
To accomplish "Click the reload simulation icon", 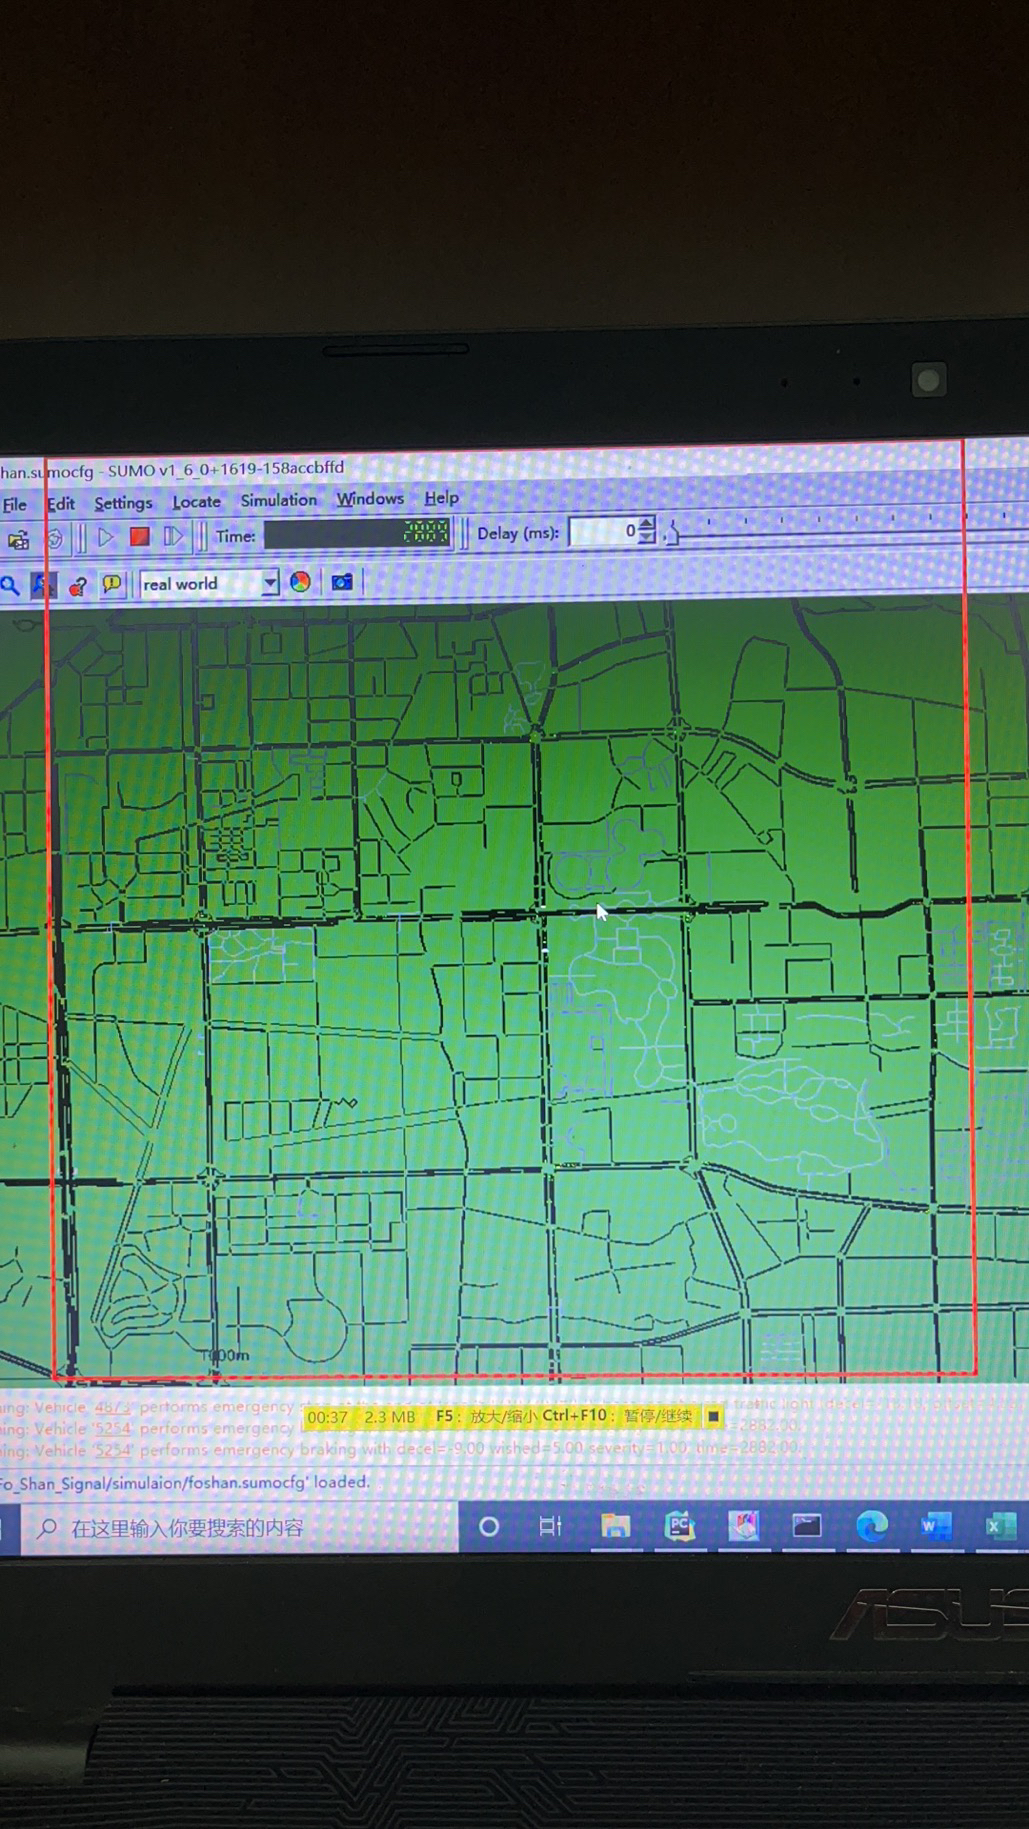I will [x=55, y=539].
